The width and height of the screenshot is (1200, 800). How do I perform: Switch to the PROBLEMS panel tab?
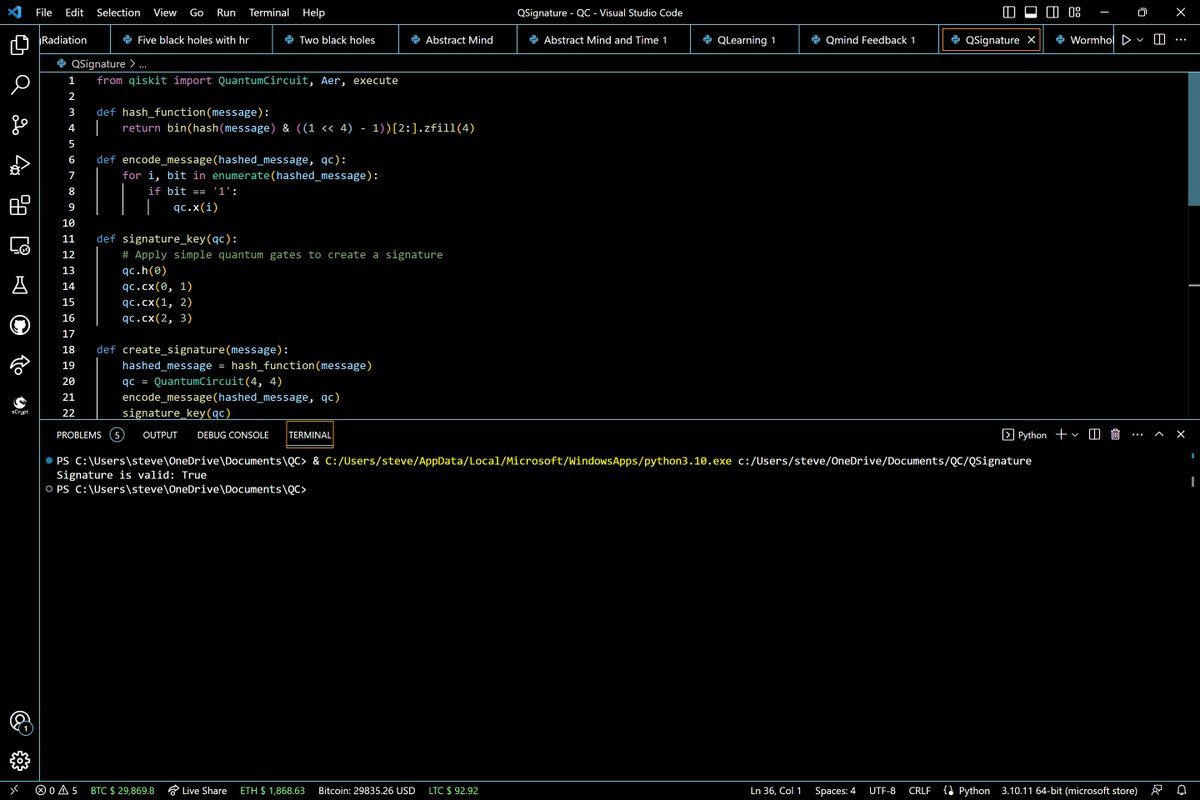tap(79, 435)
